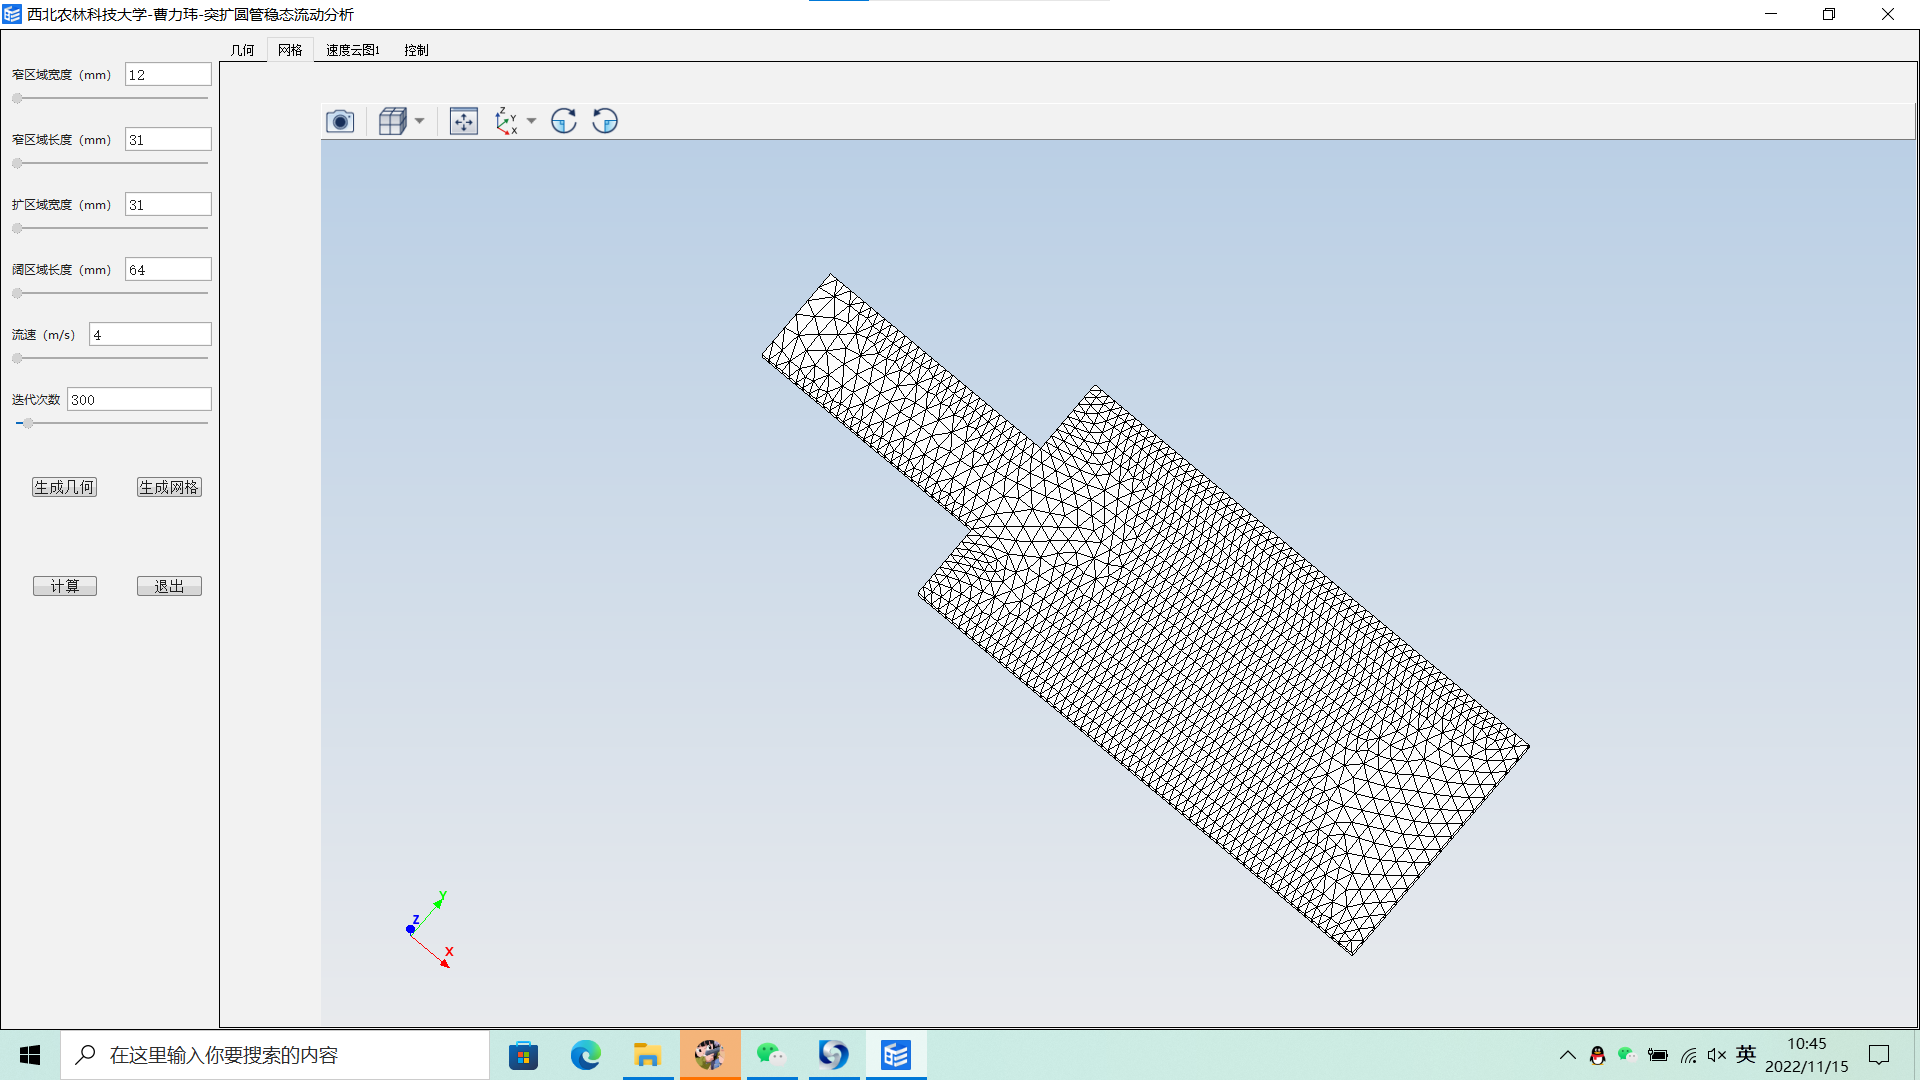
Task: Click the 计算 button
Action: click(x=65, y=586)
